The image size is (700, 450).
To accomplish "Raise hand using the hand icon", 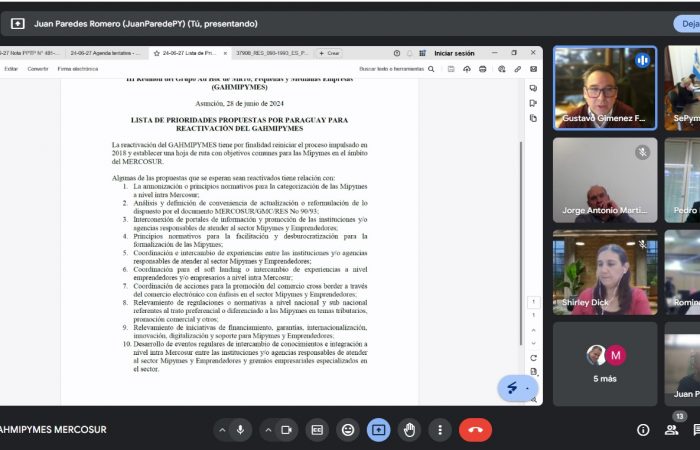I will tap(409, 430).
